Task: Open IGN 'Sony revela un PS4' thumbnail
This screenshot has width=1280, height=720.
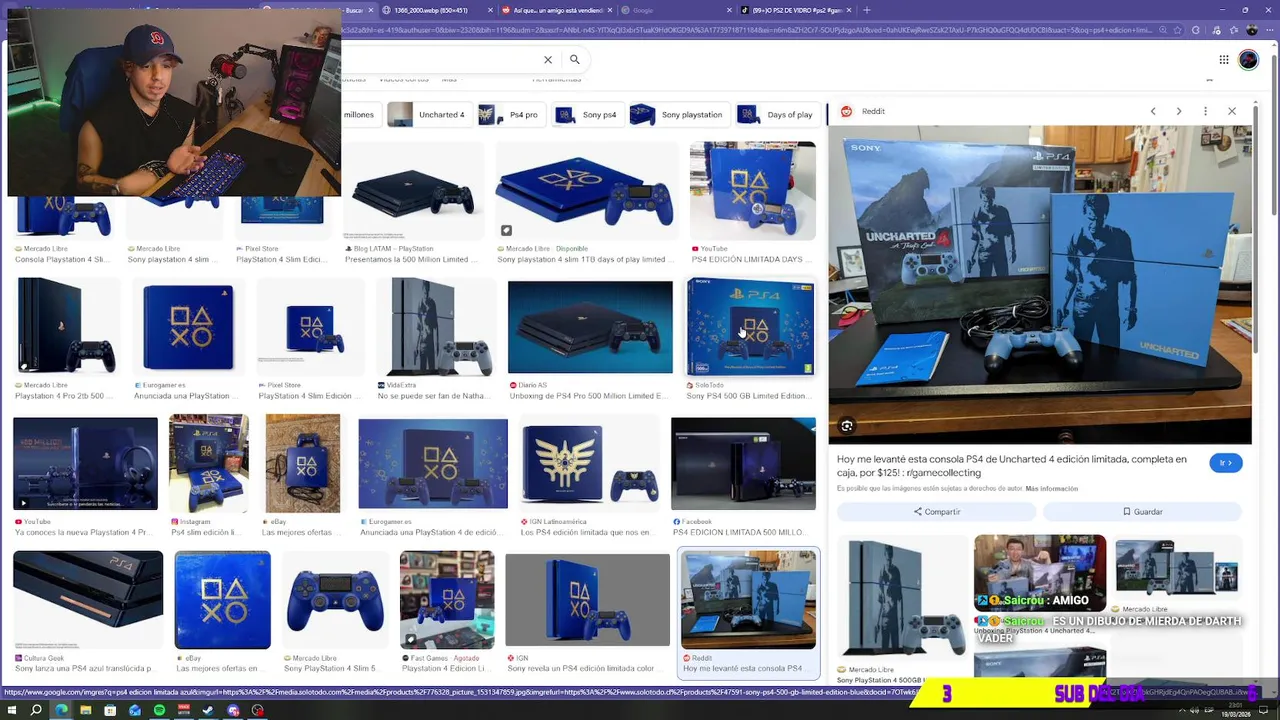Action: click(x=587, y=600)
